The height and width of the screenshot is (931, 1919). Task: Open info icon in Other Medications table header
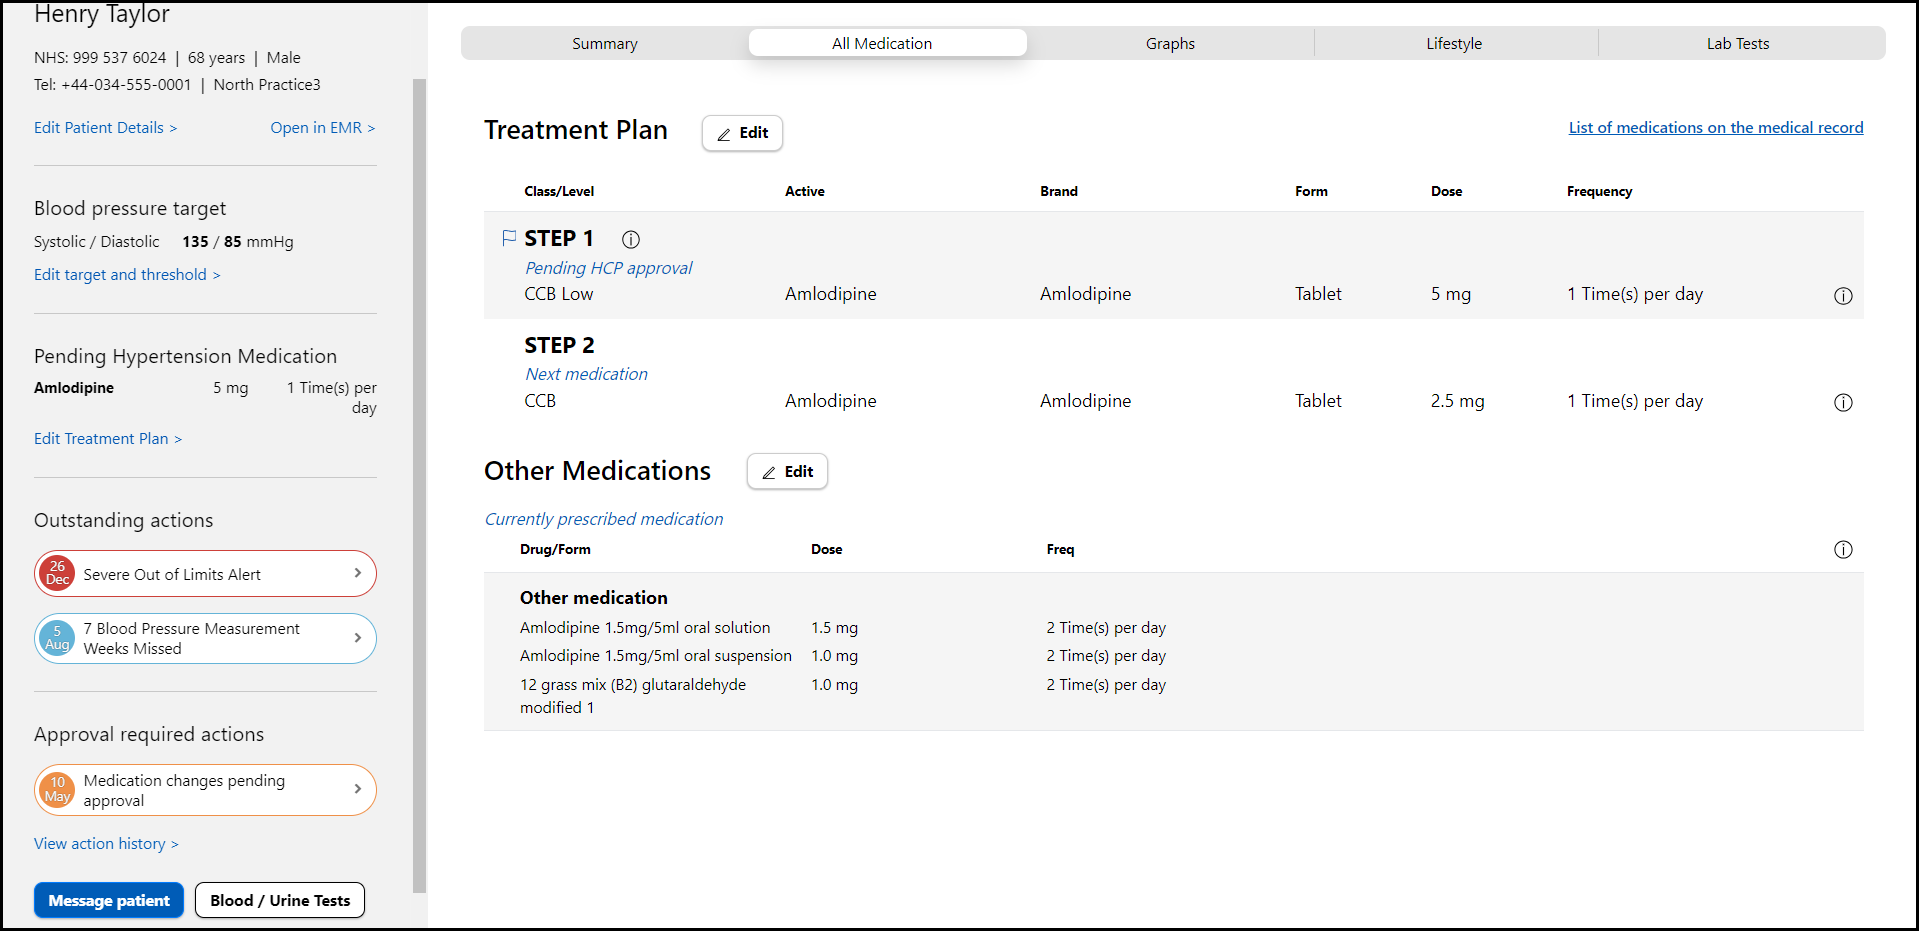pyautogui.click(x=1843, y=550)
